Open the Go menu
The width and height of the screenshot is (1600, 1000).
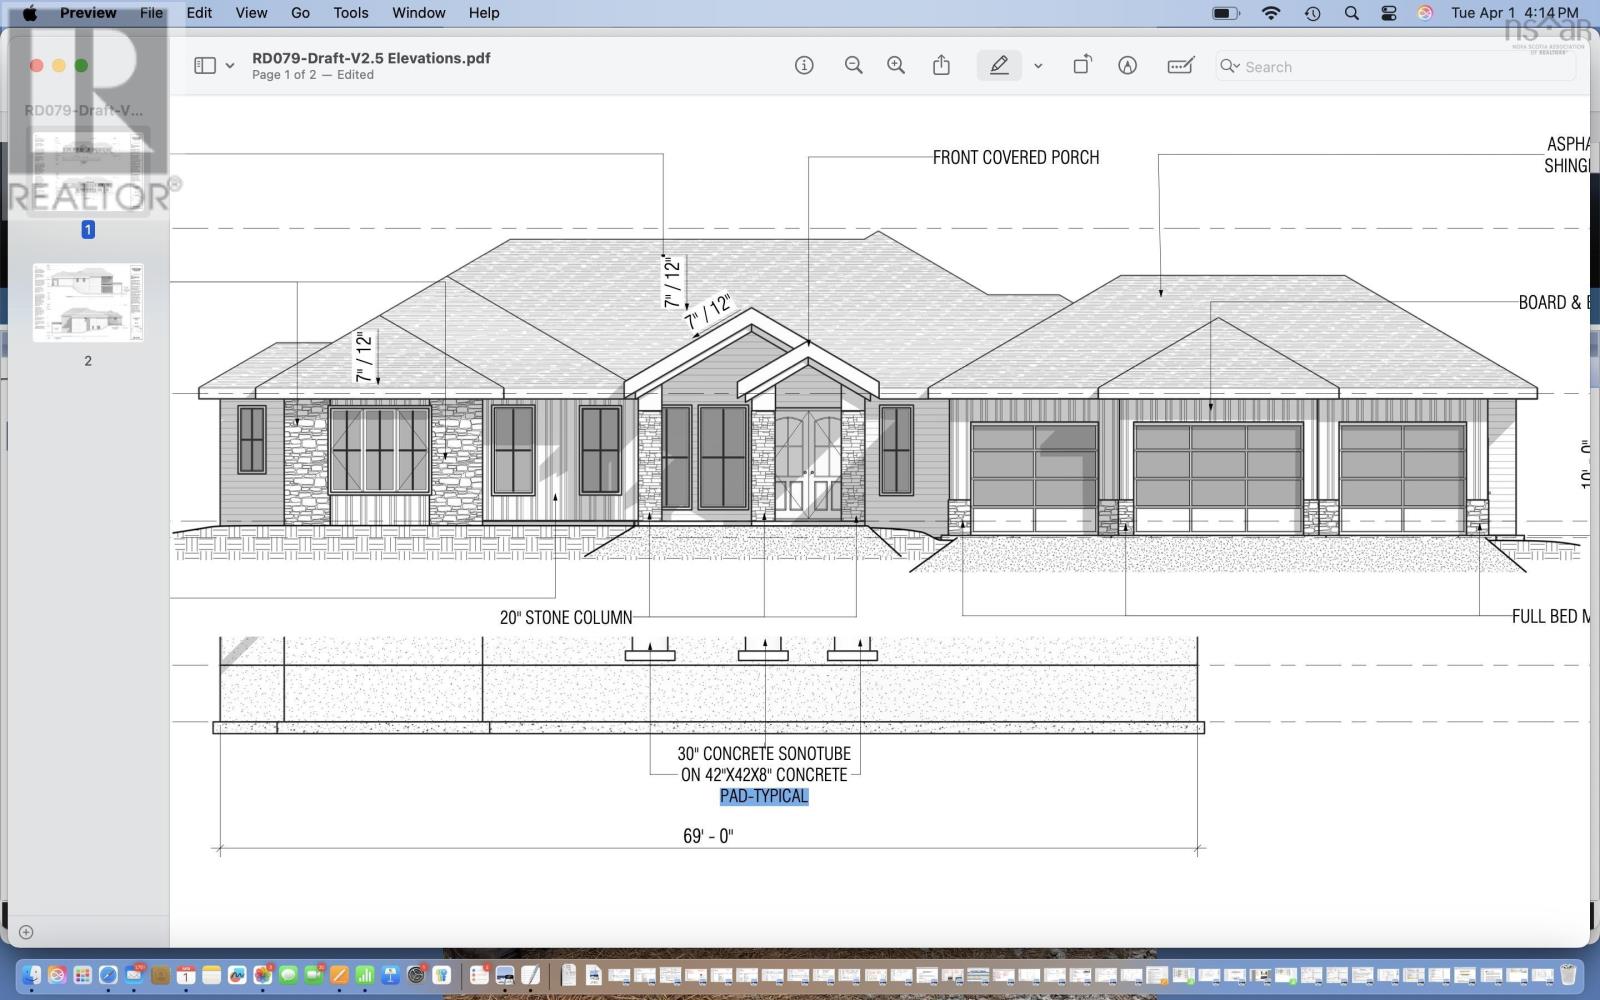(300, 13)
